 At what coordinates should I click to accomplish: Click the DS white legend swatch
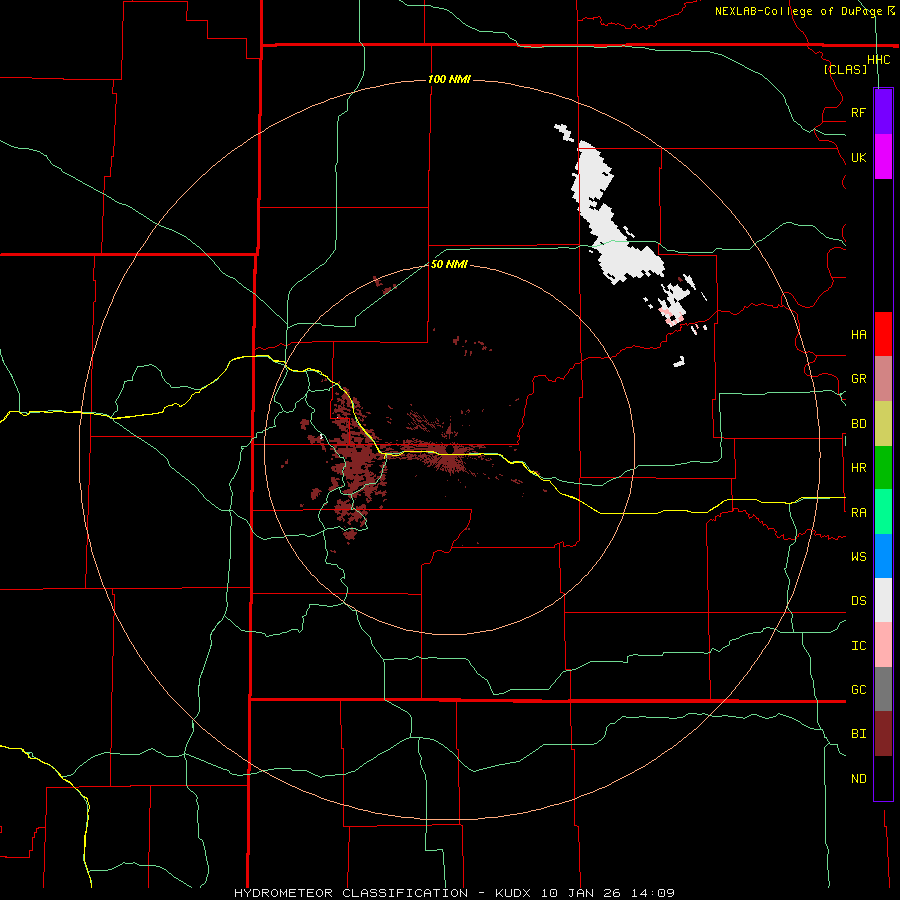883,600
